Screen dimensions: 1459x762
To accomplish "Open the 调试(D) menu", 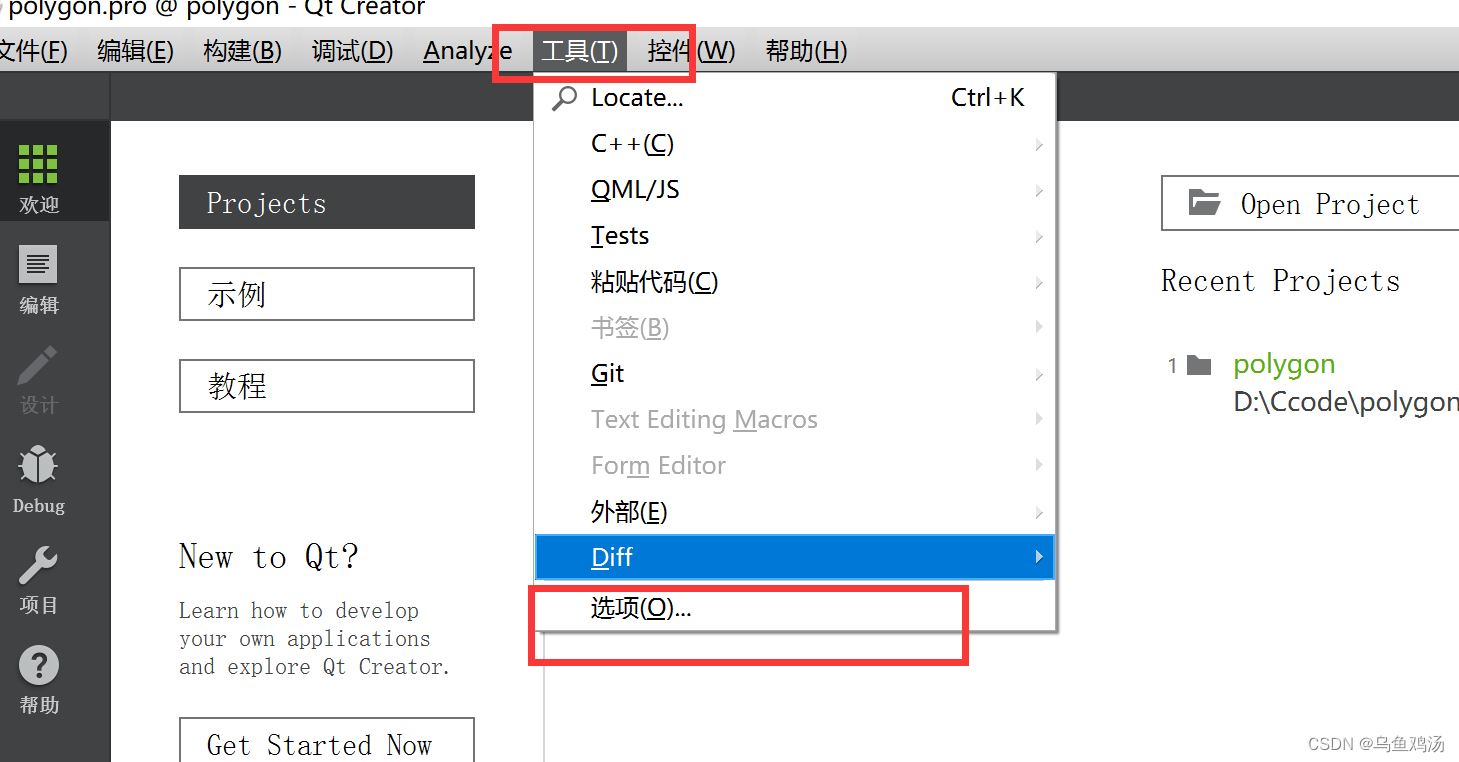I will pos(352,51).
